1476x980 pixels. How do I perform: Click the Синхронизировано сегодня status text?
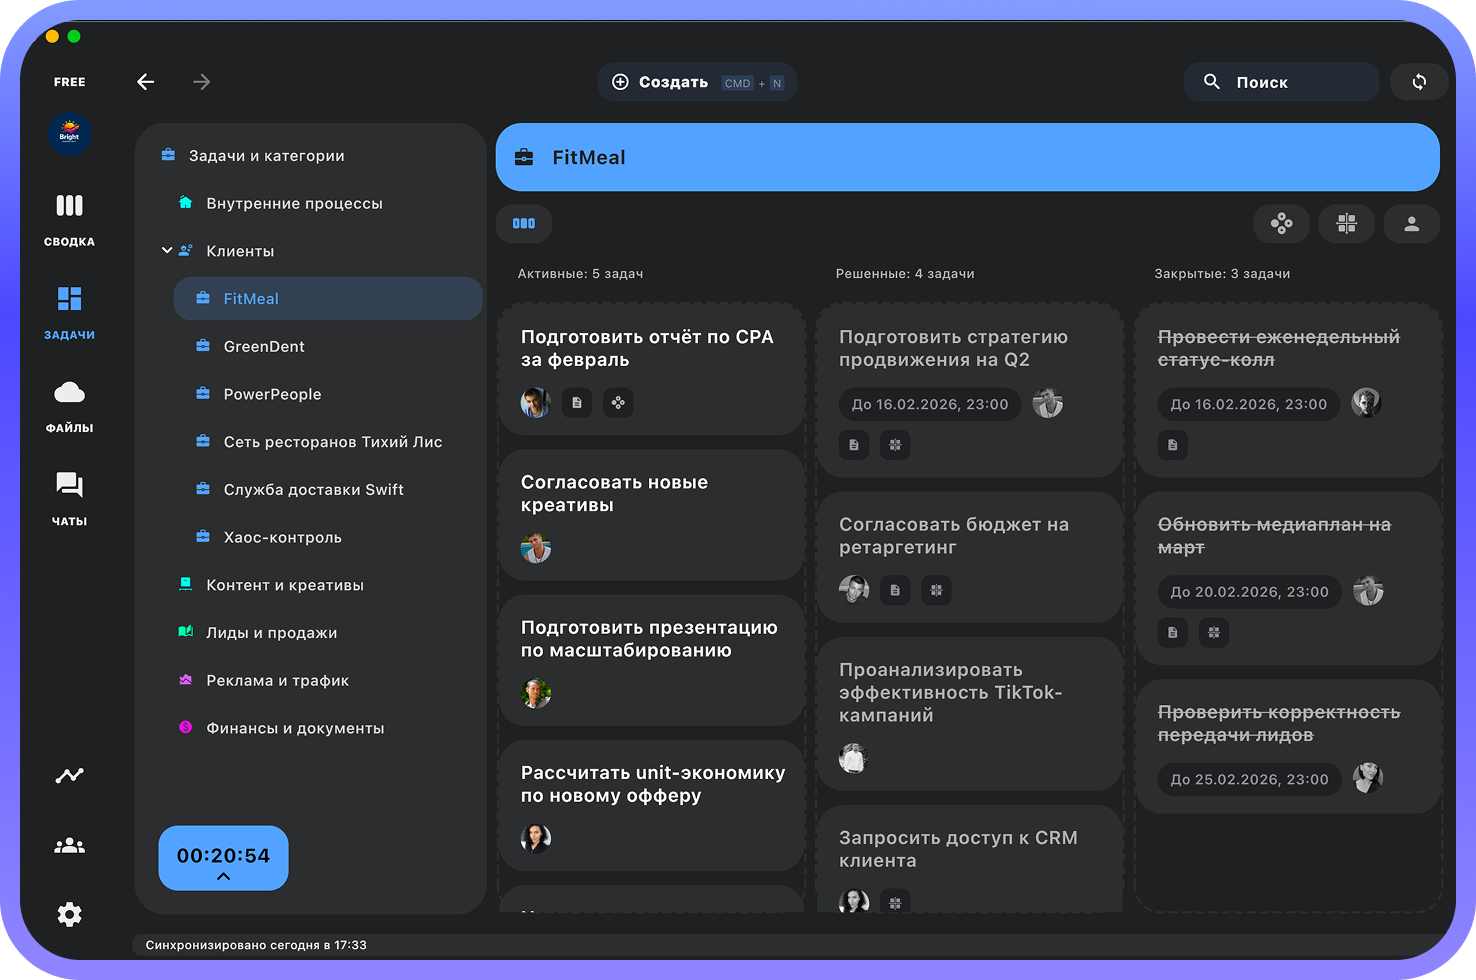(256, 945)
